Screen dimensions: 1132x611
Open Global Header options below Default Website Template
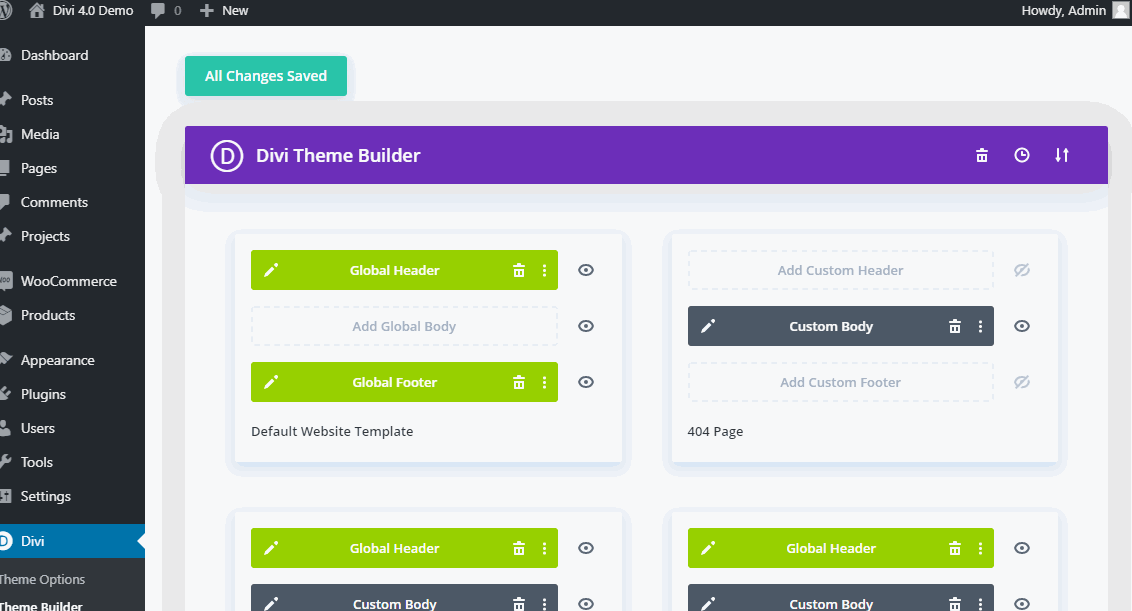pyautogui.click(x=544, y=548)
